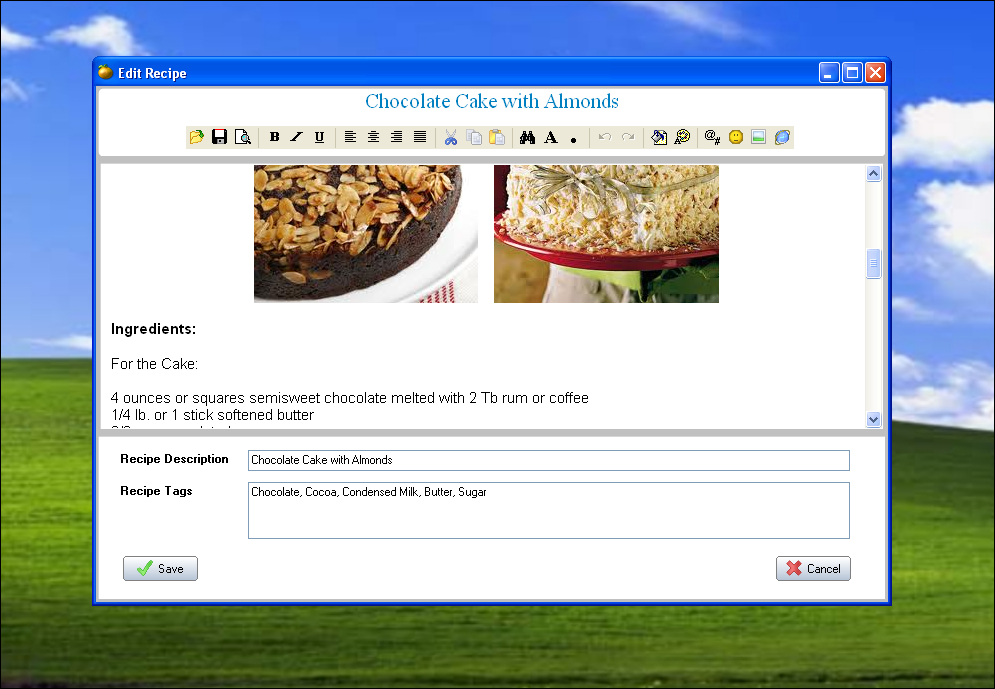Insert a smiley emoticon
Image resolution: width=995 pixels, height=689 pixels.
click(x=736, y=137)
